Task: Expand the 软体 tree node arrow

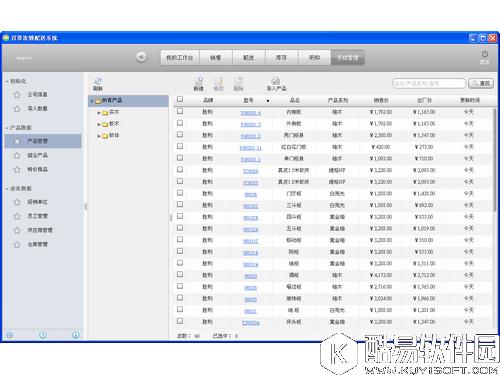Action: tap(99, 136)
